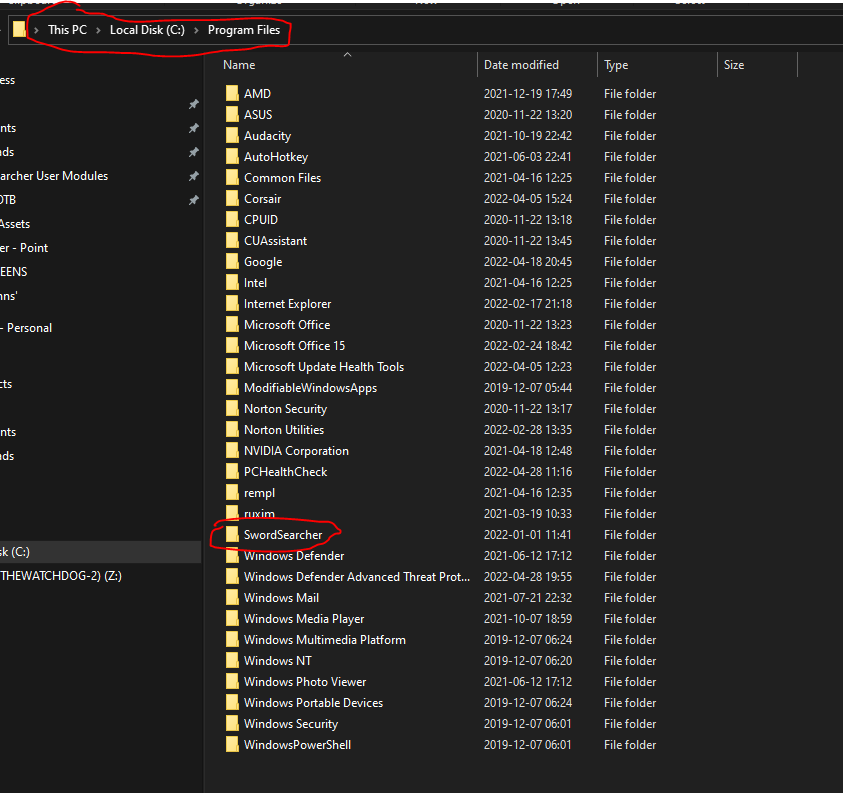The image size is (843, 793).
Task: Sort by the Name column header
Action: [239, 65]
